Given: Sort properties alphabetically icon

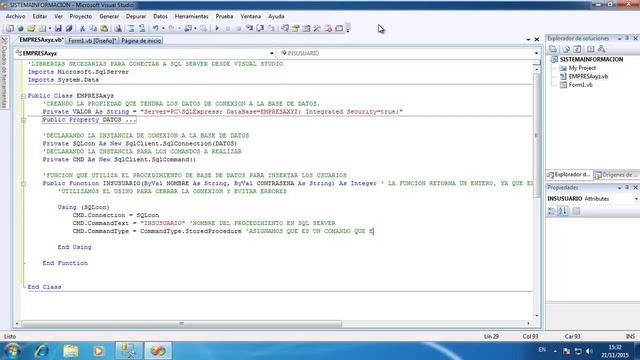Looking at the screenshot, I should tap(563, 211).
